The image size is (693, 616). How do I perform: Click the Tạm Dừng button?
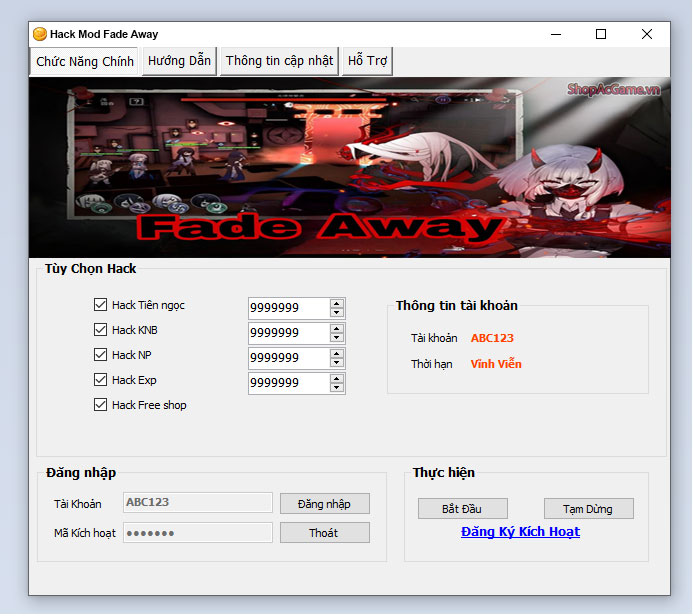coord(589,509)
